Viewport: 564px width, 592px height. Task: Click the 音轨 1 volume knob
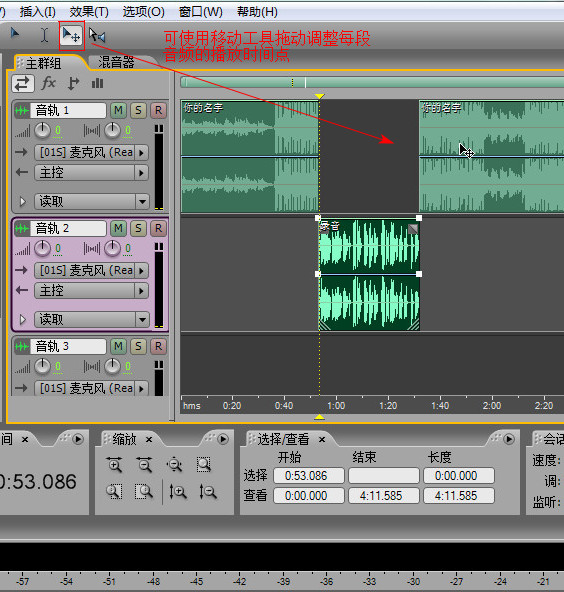coord(42,131)
